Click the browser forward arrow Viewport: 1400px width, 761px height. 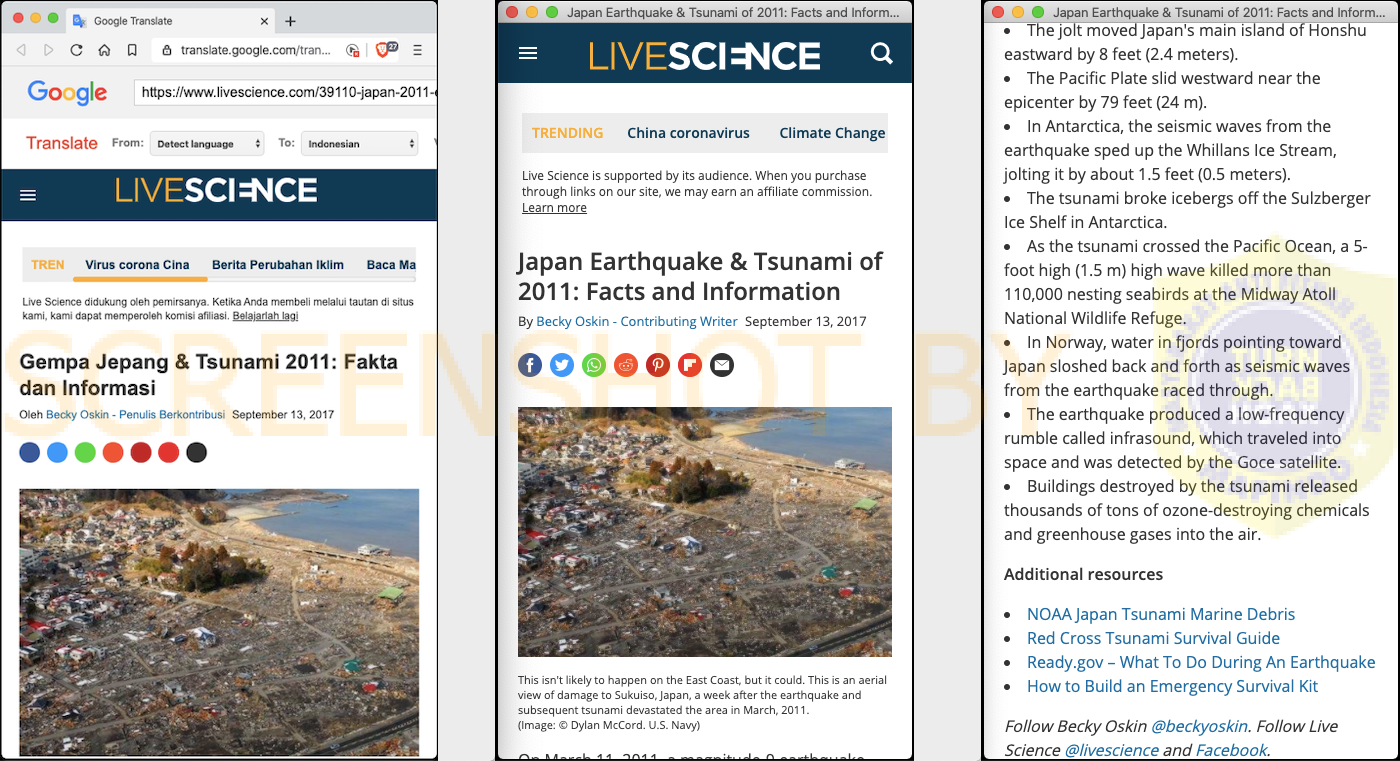pyautogui.click(x=49, y=50)
